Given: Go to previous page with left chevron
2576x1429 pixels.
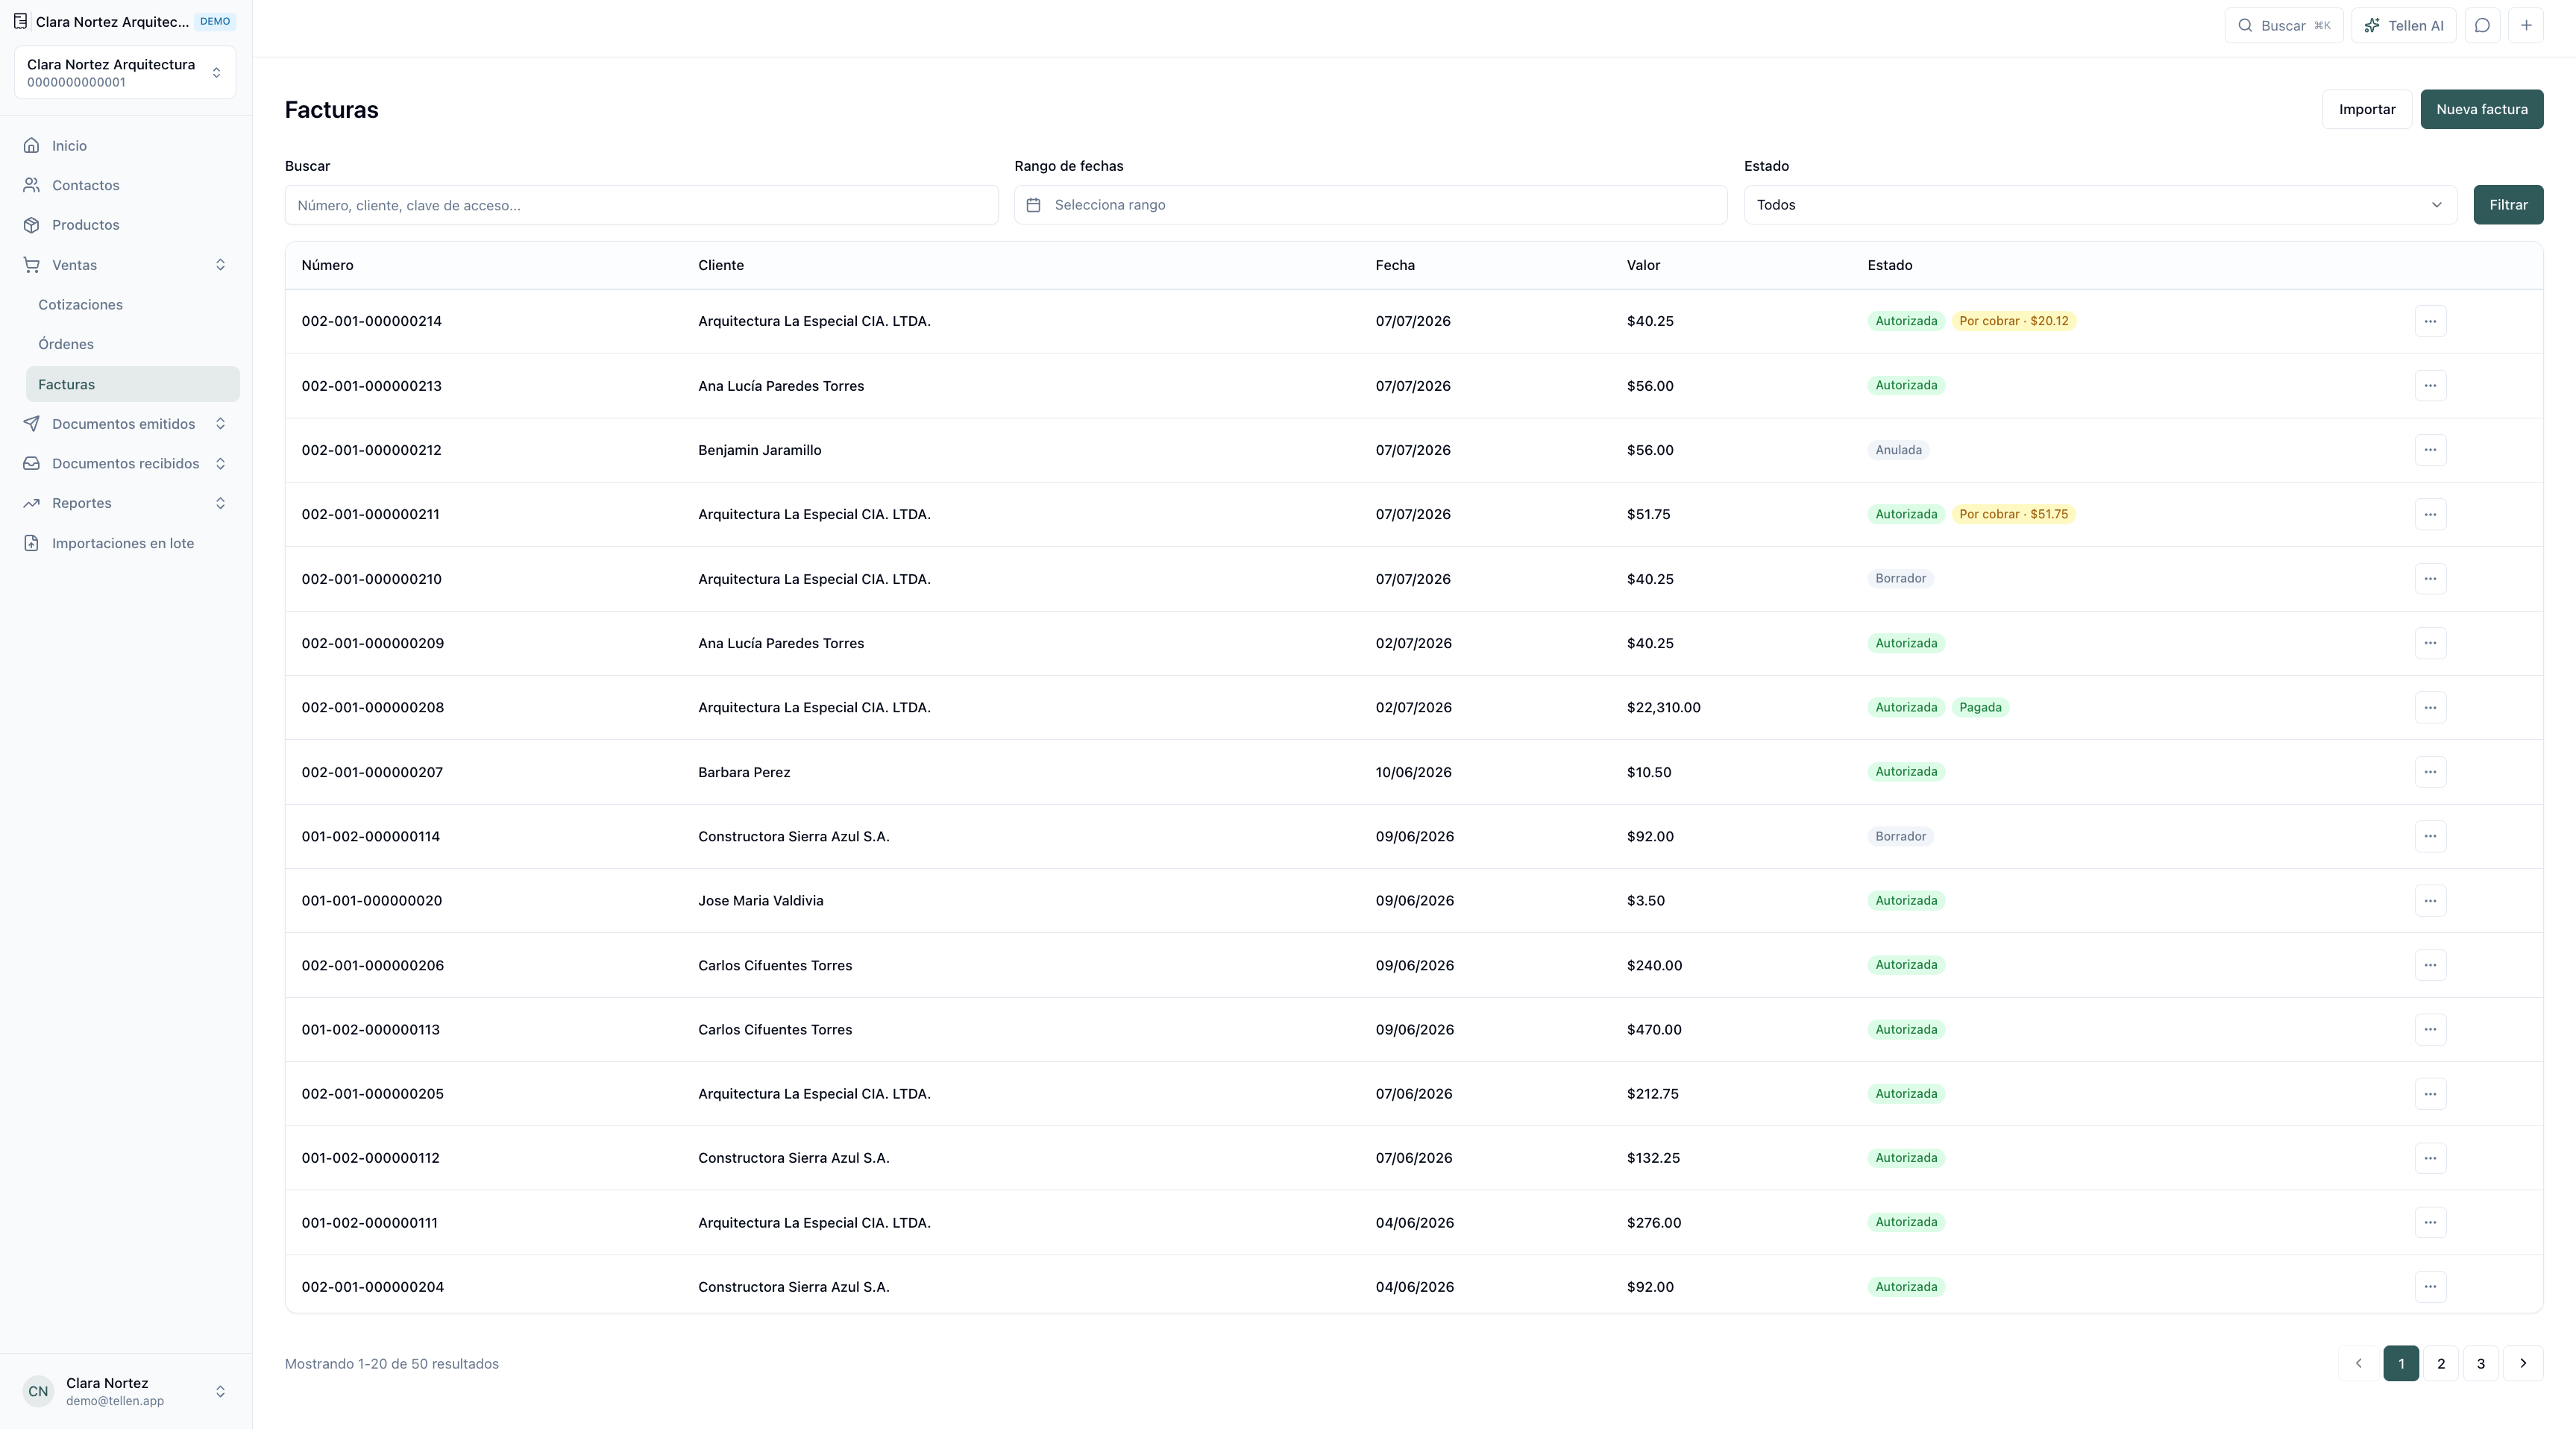Looking at the screenshot, I should tap(2358, 1364).
